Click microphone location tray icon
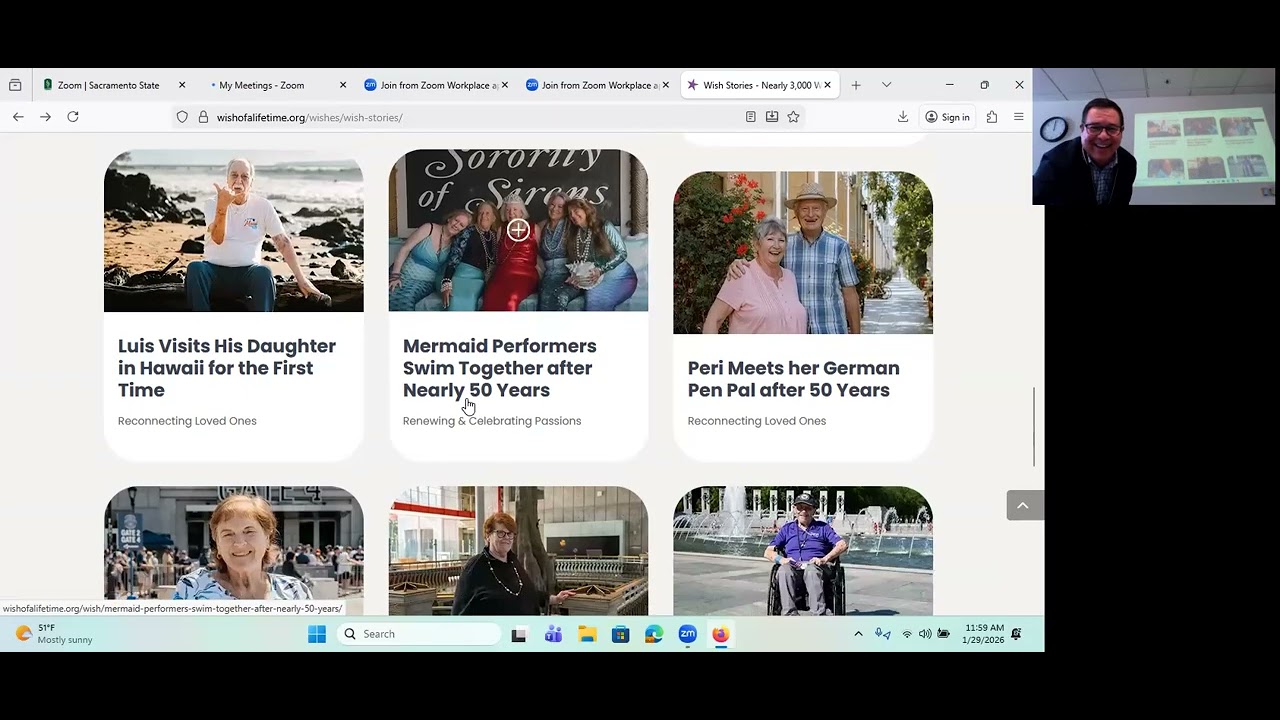This screenshot has width=1280, height=720. coord(883,634)
